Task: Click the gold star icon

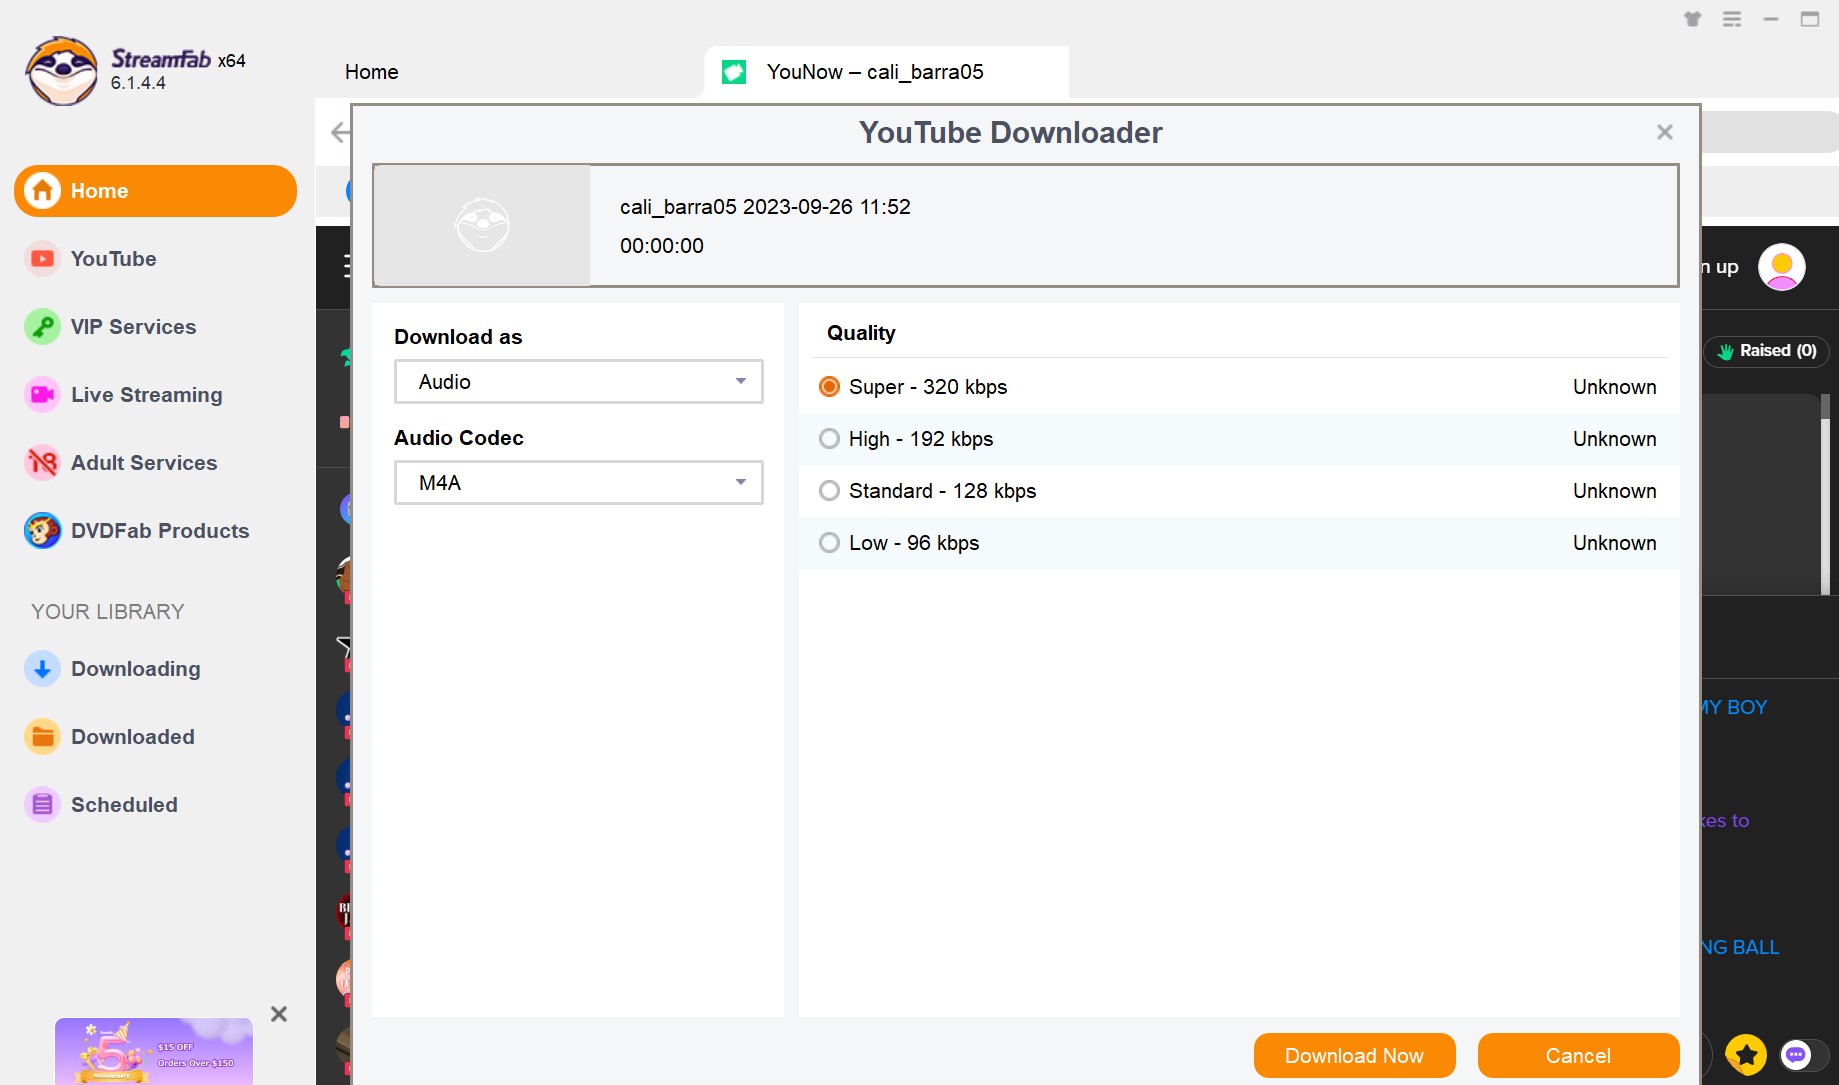Action: pos(1746,1055)
